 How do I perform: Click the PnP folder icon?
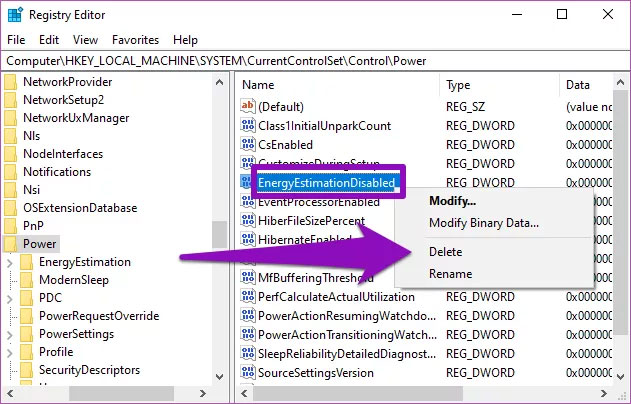tap(10, 226)
